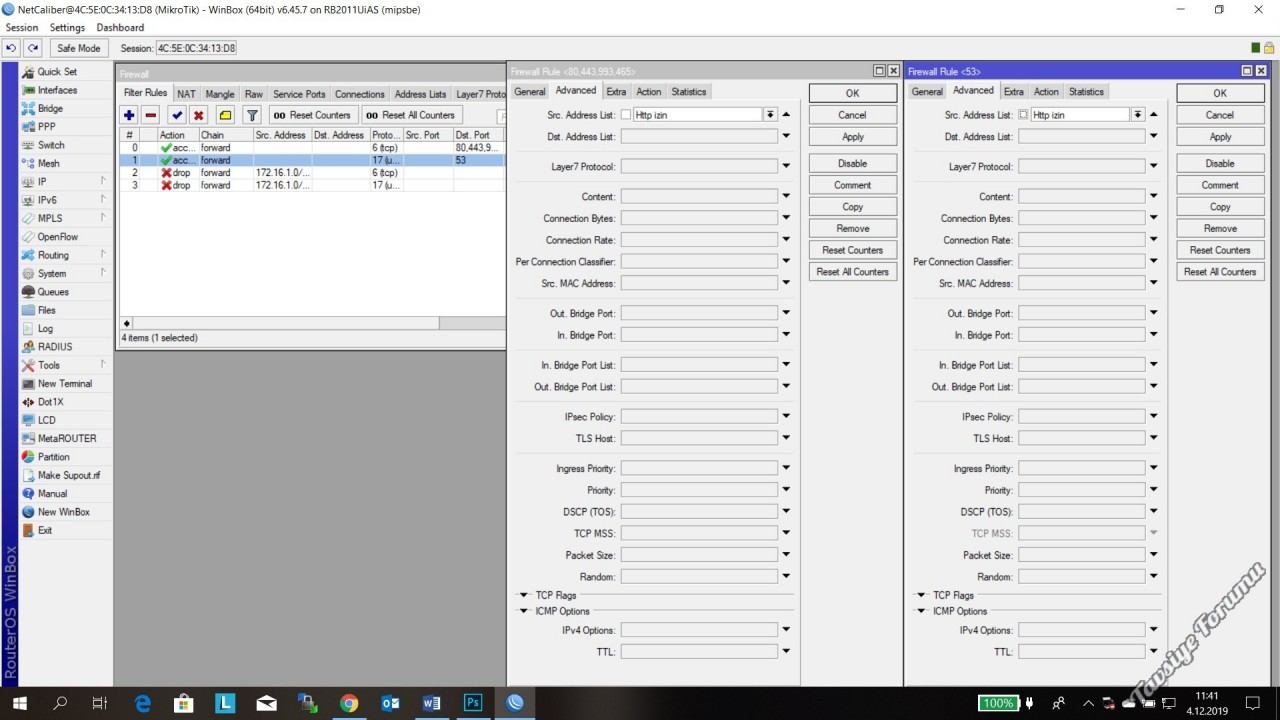Open the RADIUS sidebar entry
This screenshot has height=720, width=1280.
55,347
